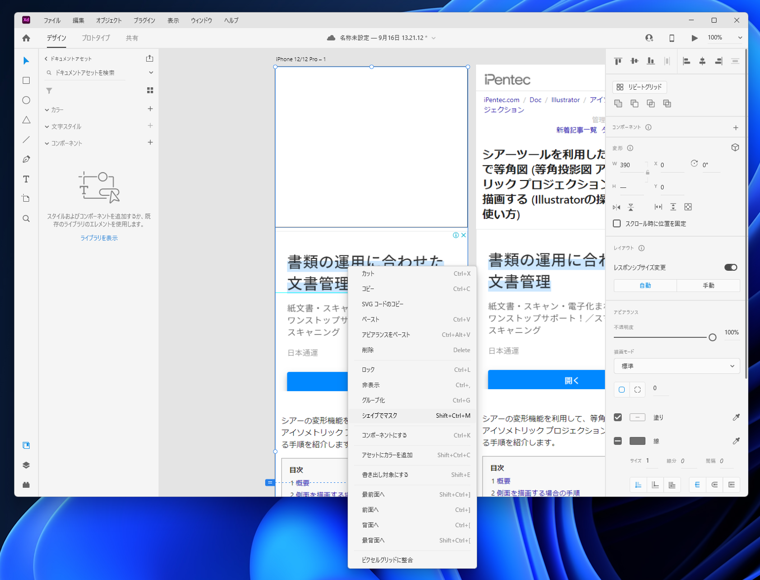Select the Ellipse tool
Image resolution: width=760 pixels, height=580 pixels.
click(x=26, y=100)
